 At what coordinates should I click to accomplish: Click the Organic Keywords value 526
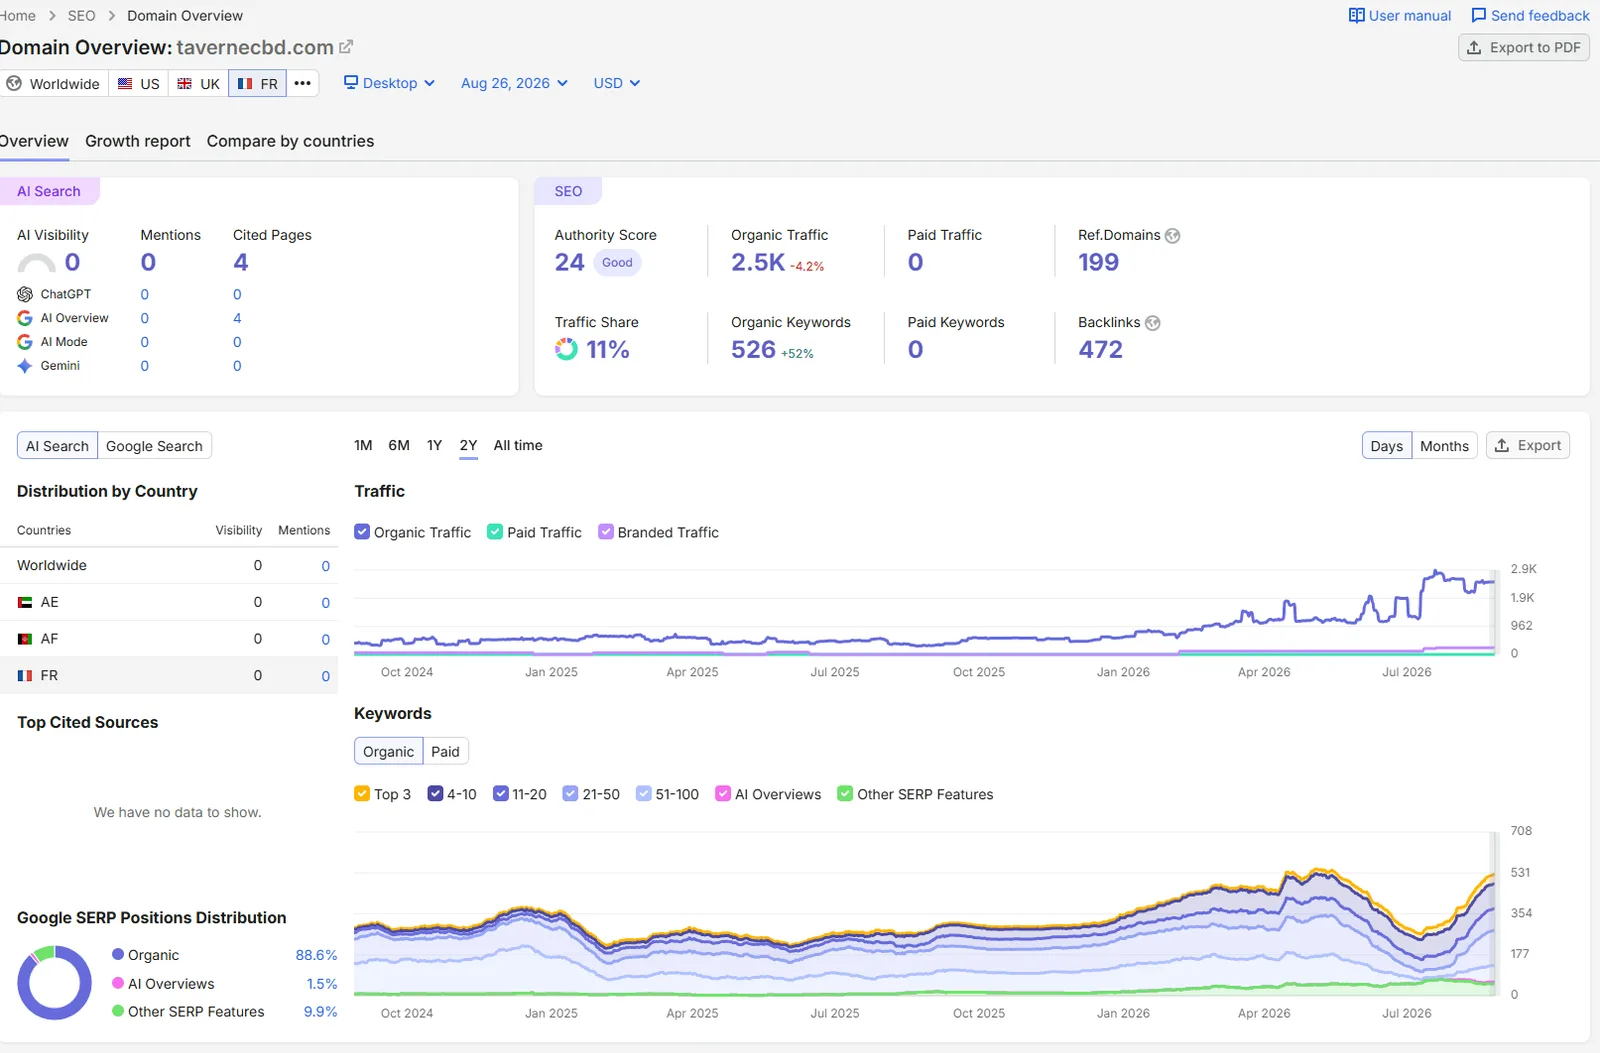pyautogui.click(x=753, y=349)
